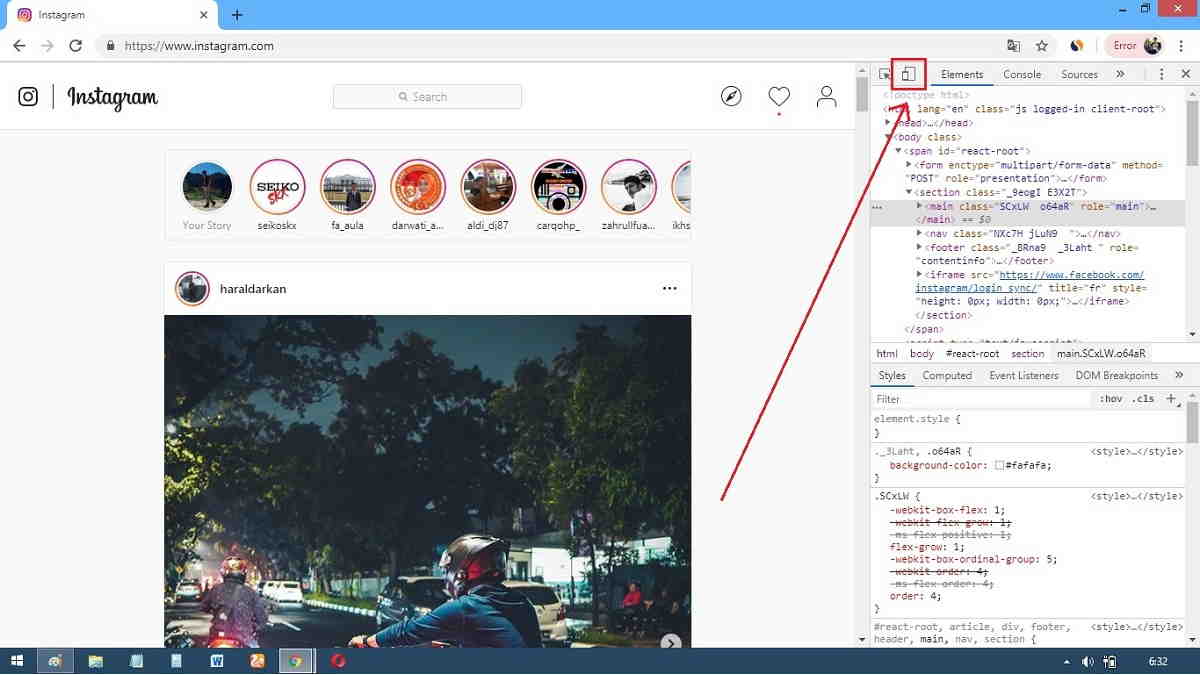
Task: Add new style rule plus icon
Action: (1171, 398)
